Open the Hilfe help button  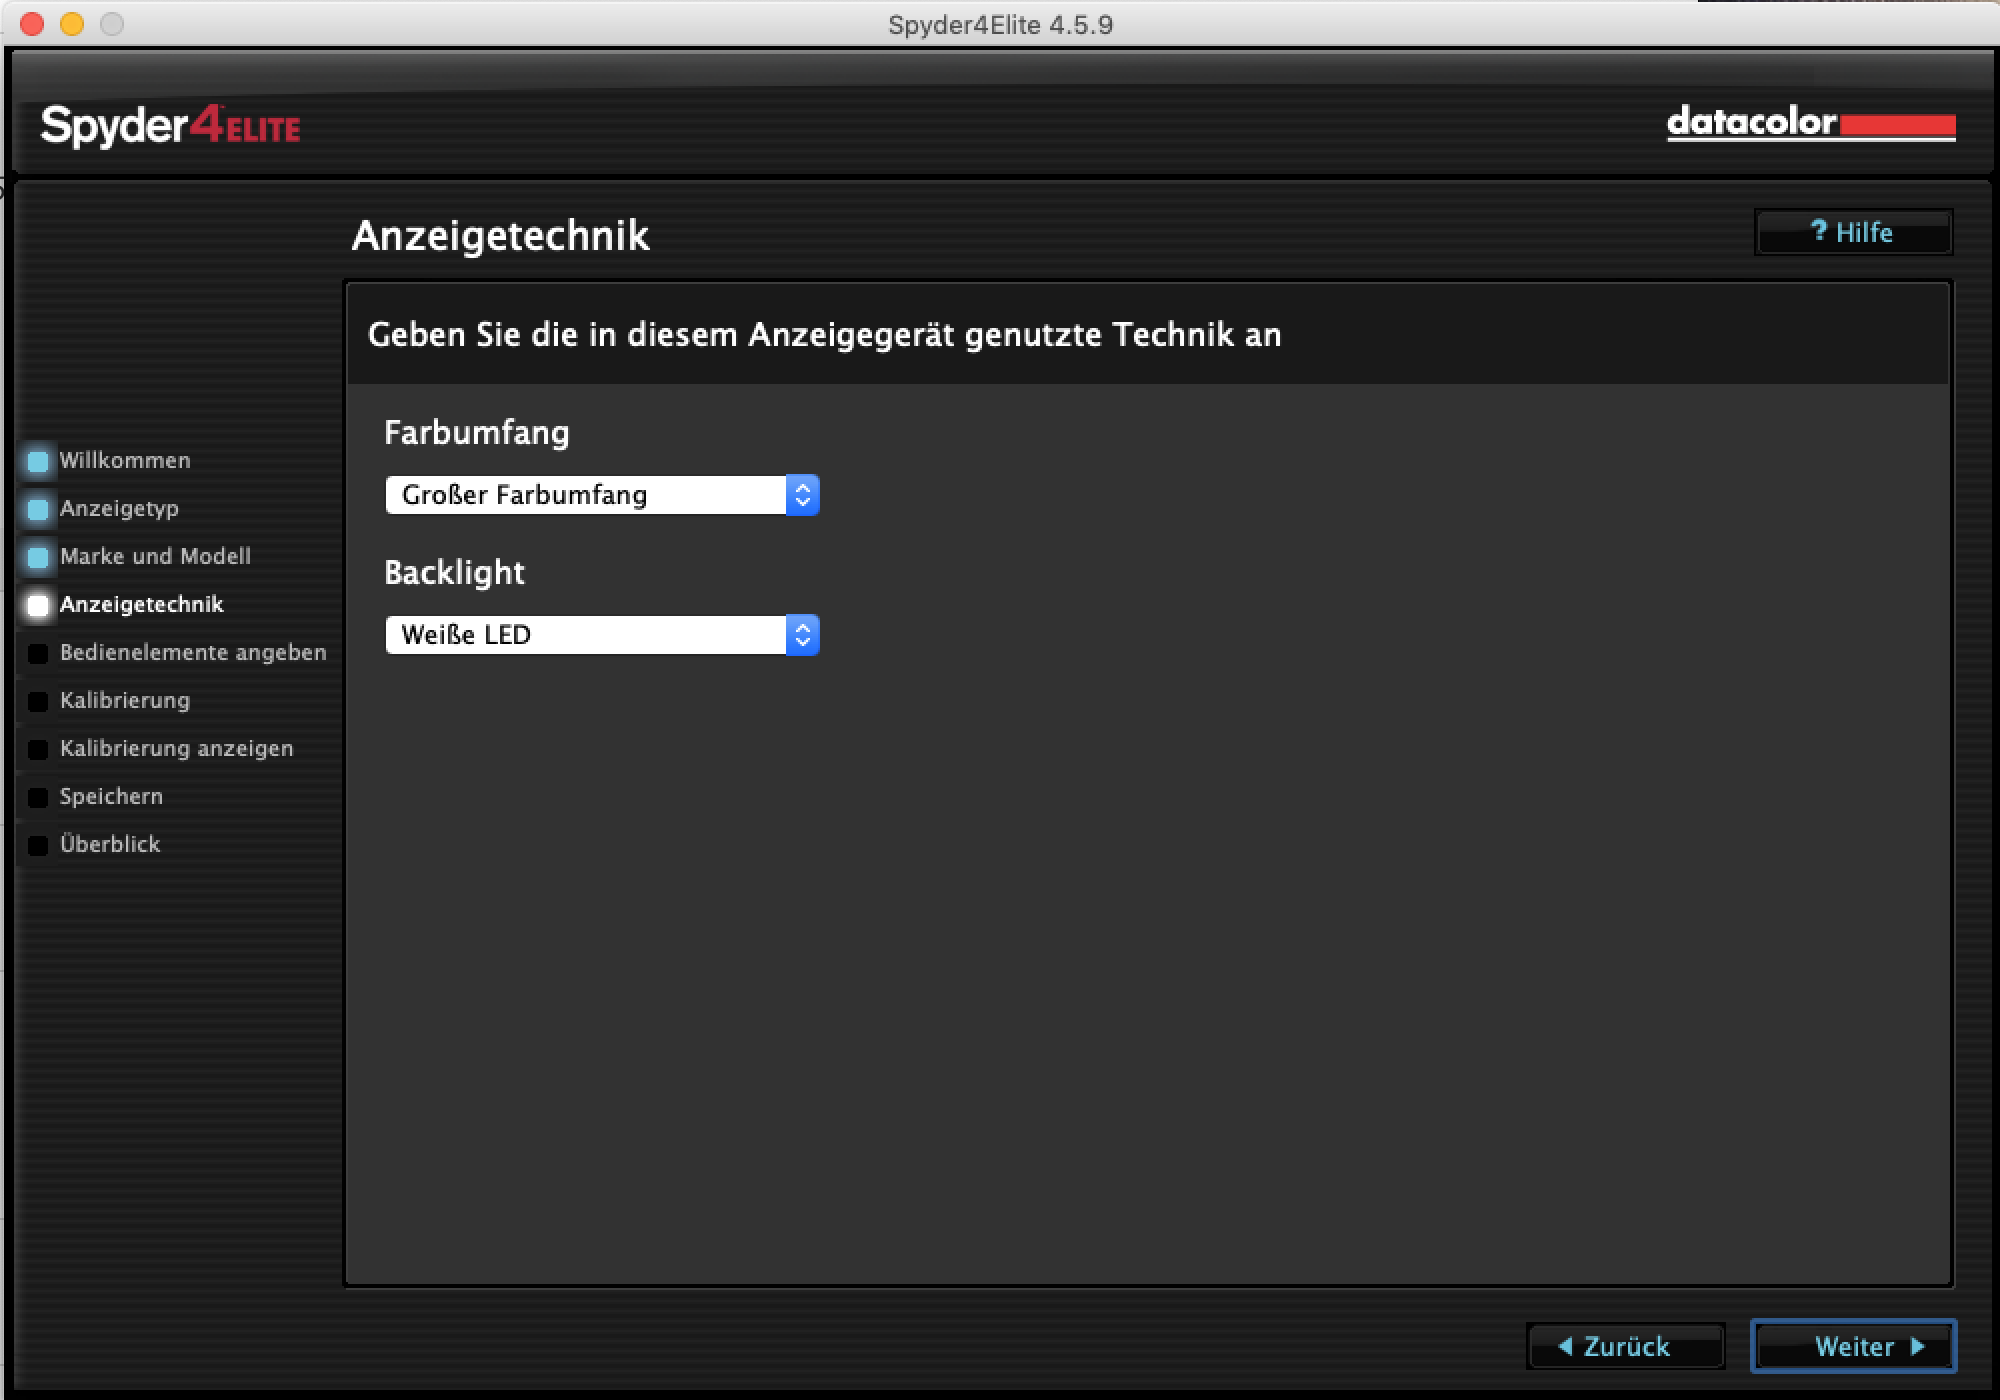pos(1852,232)
